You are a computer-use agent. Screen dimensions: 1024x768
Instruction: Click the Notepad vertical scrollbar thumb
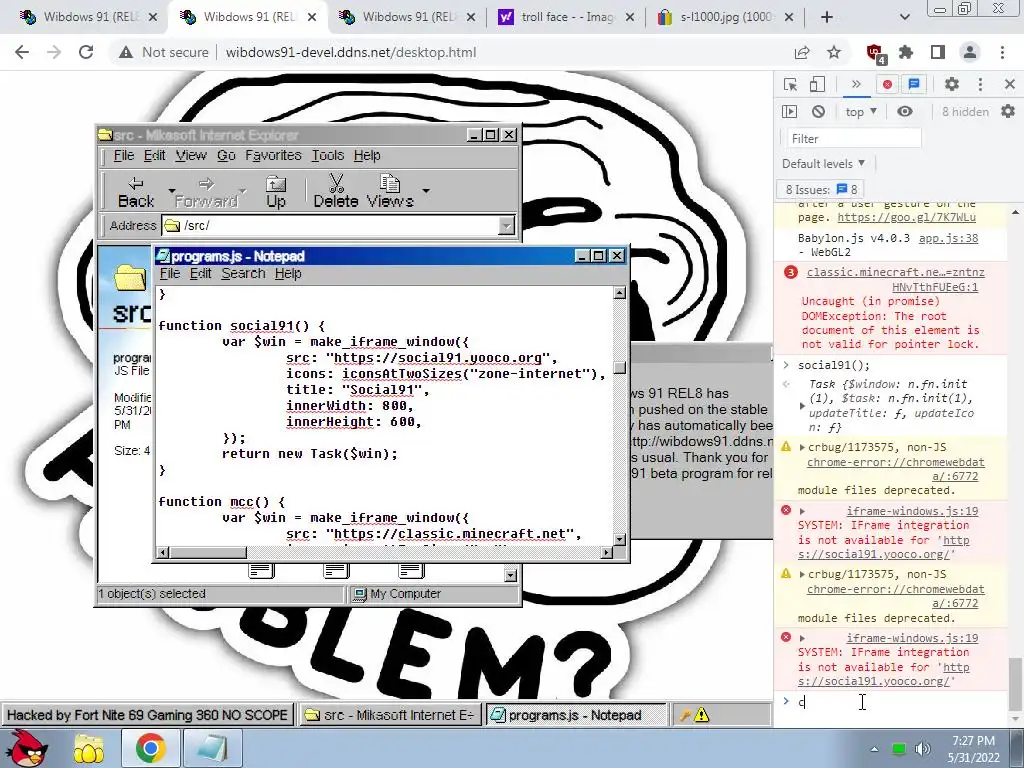pos(619,368)
